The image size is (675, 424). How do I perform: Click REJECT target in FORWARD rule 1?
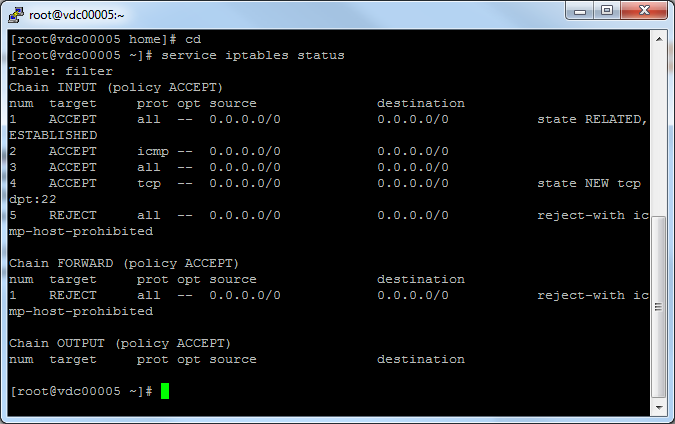pos(73,295)
